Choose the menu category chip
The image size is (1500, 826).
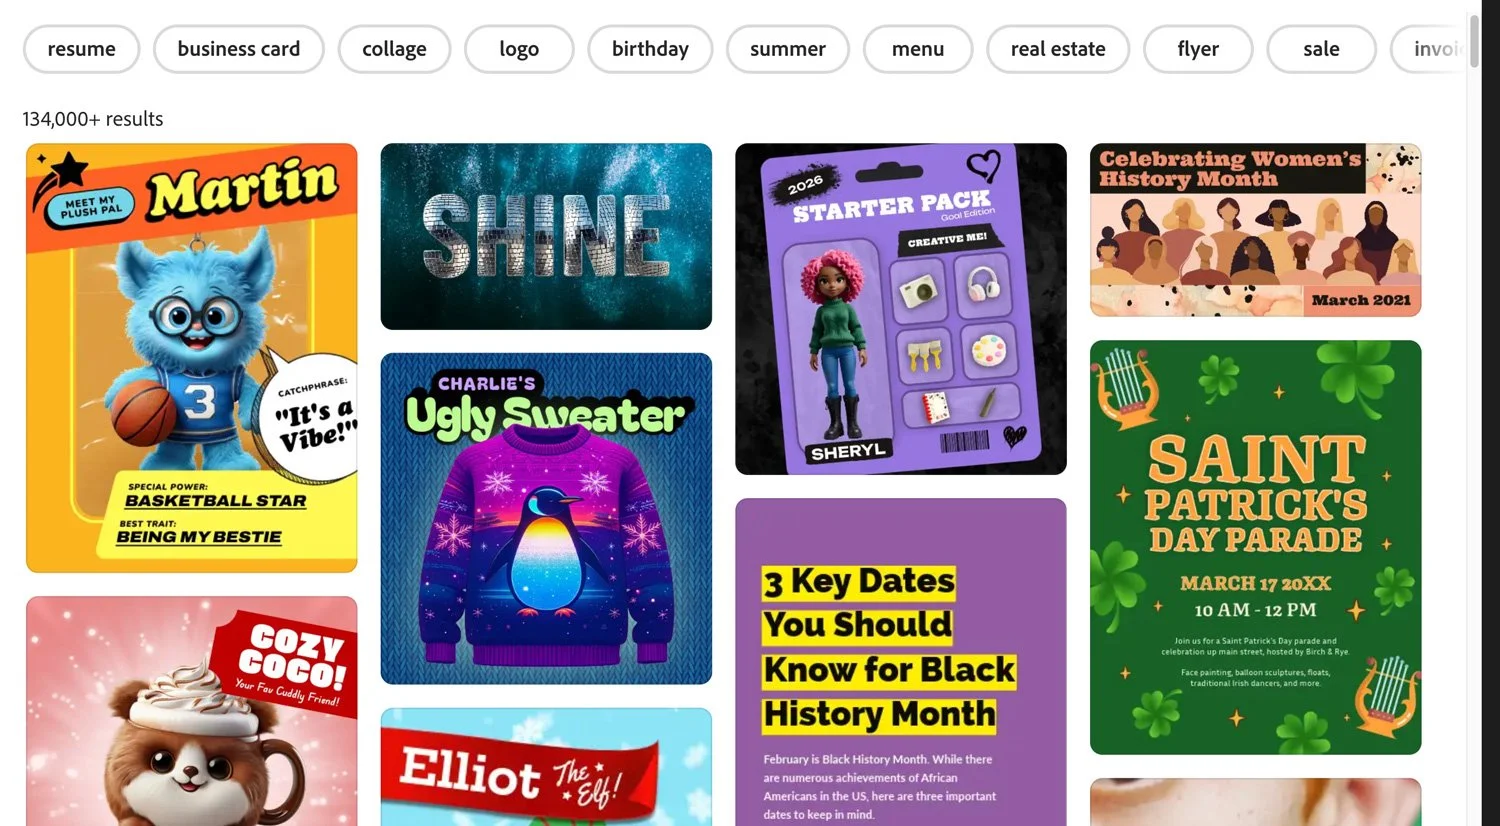coord(918,49)
